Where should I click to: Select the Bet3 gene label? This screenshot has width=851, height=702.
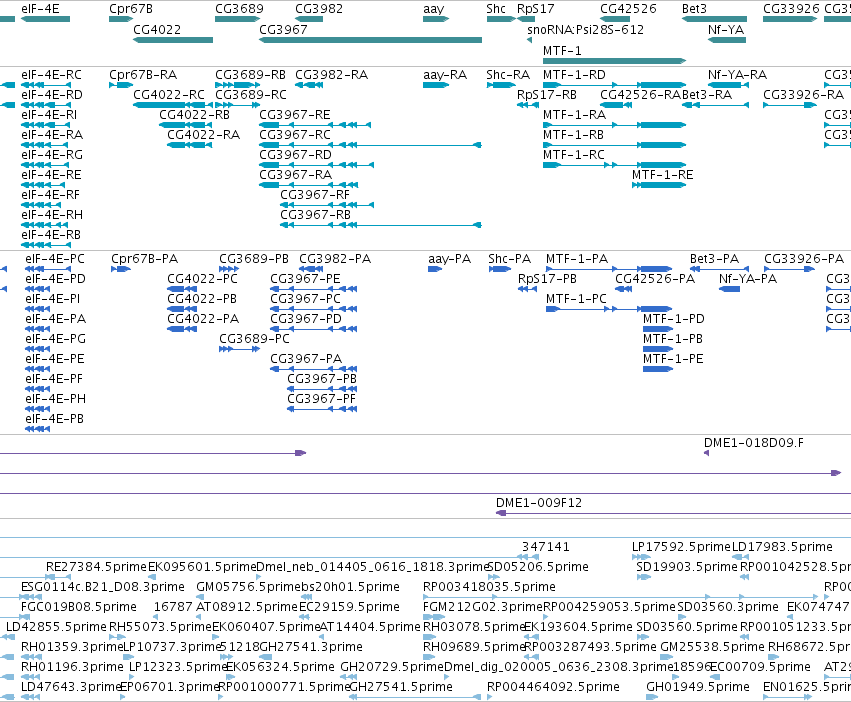(x=694, y=9)
